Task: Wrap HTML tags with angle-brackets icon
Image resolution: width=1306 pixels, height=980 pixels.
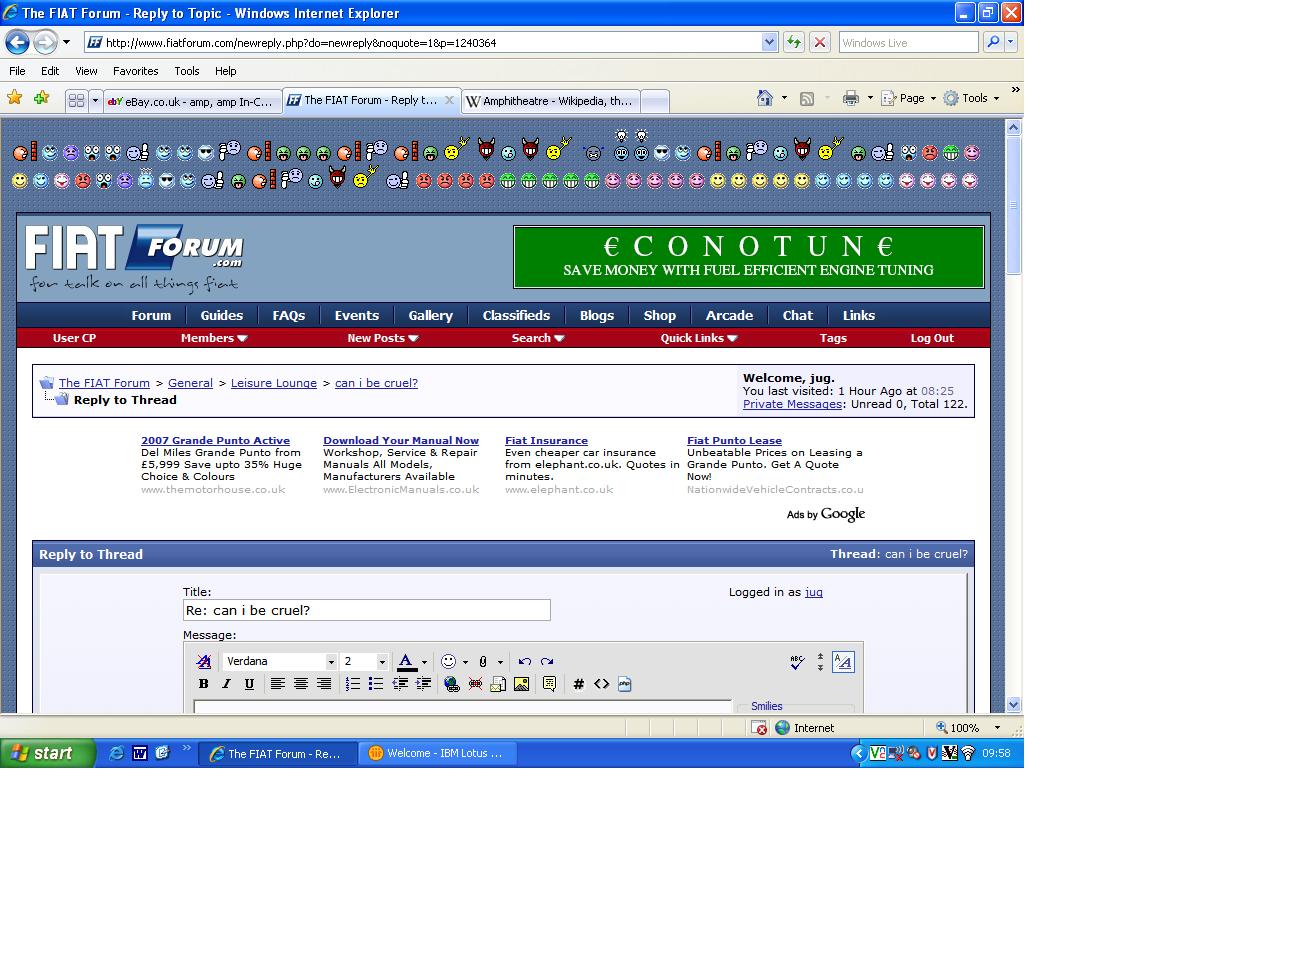Action: click(601, 684)
